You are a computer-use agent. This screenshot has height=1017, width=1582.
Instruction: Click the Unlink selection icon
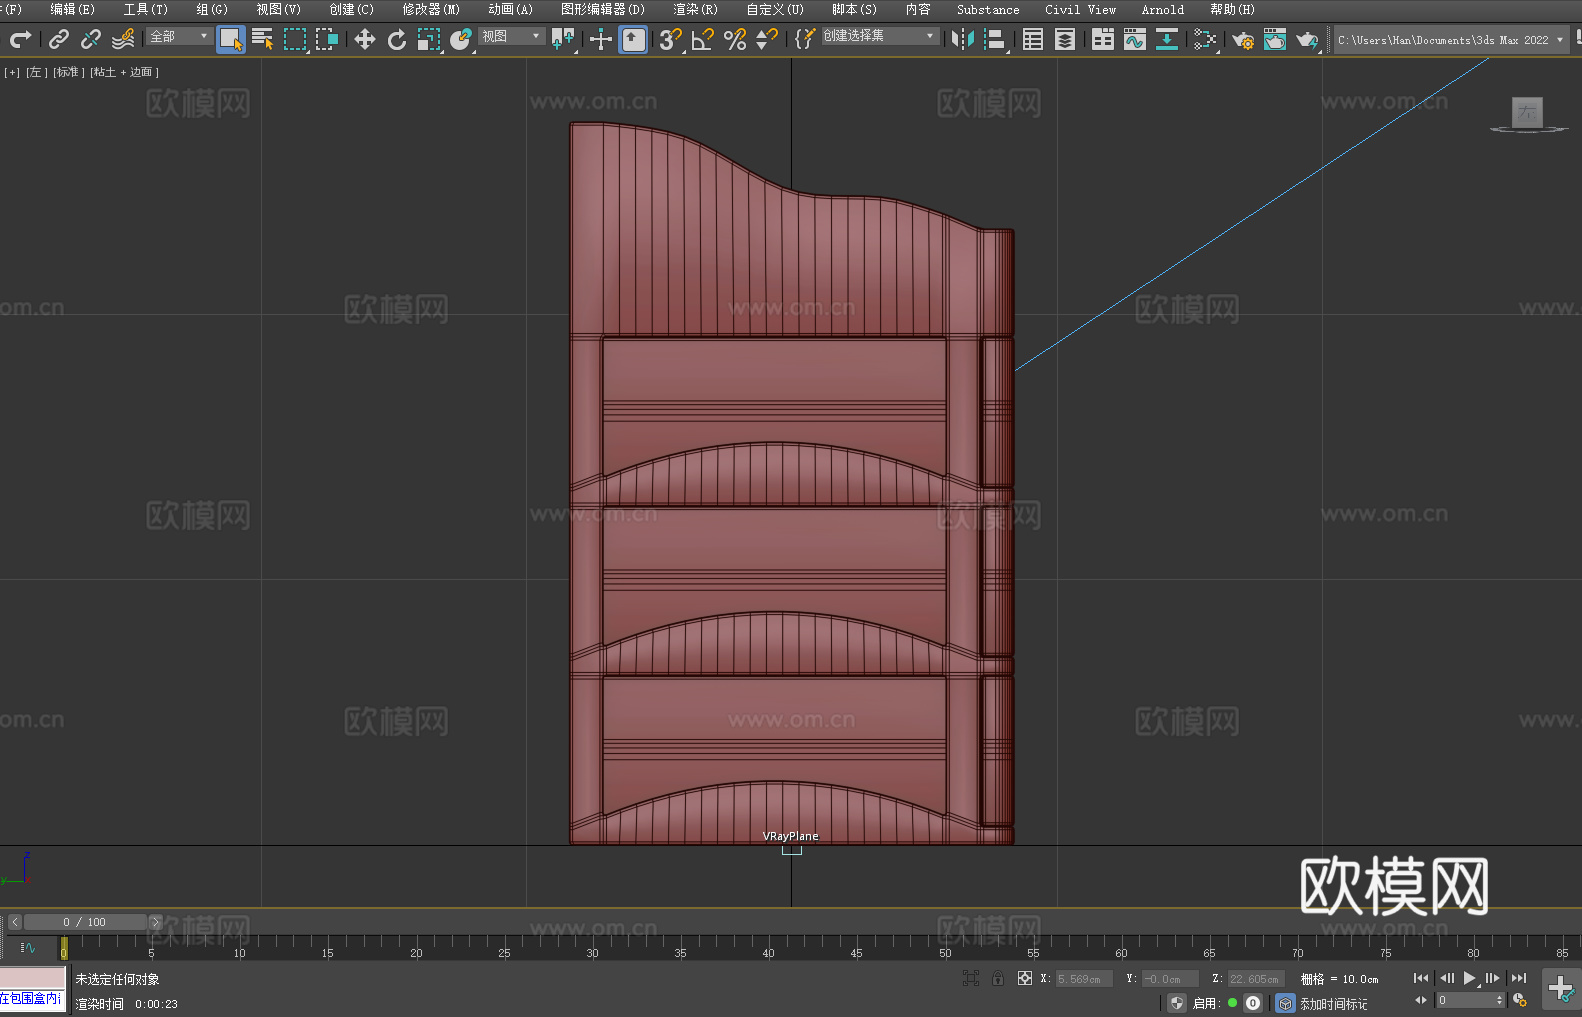91,39
